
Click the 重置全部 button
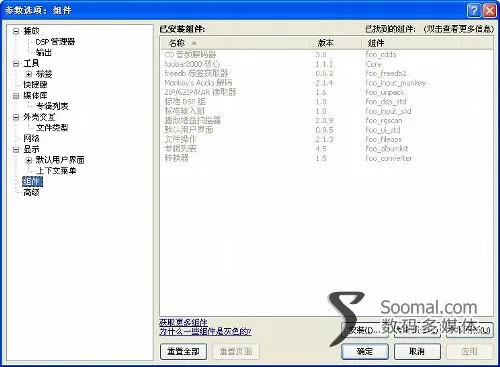click(x=183, y=352)
